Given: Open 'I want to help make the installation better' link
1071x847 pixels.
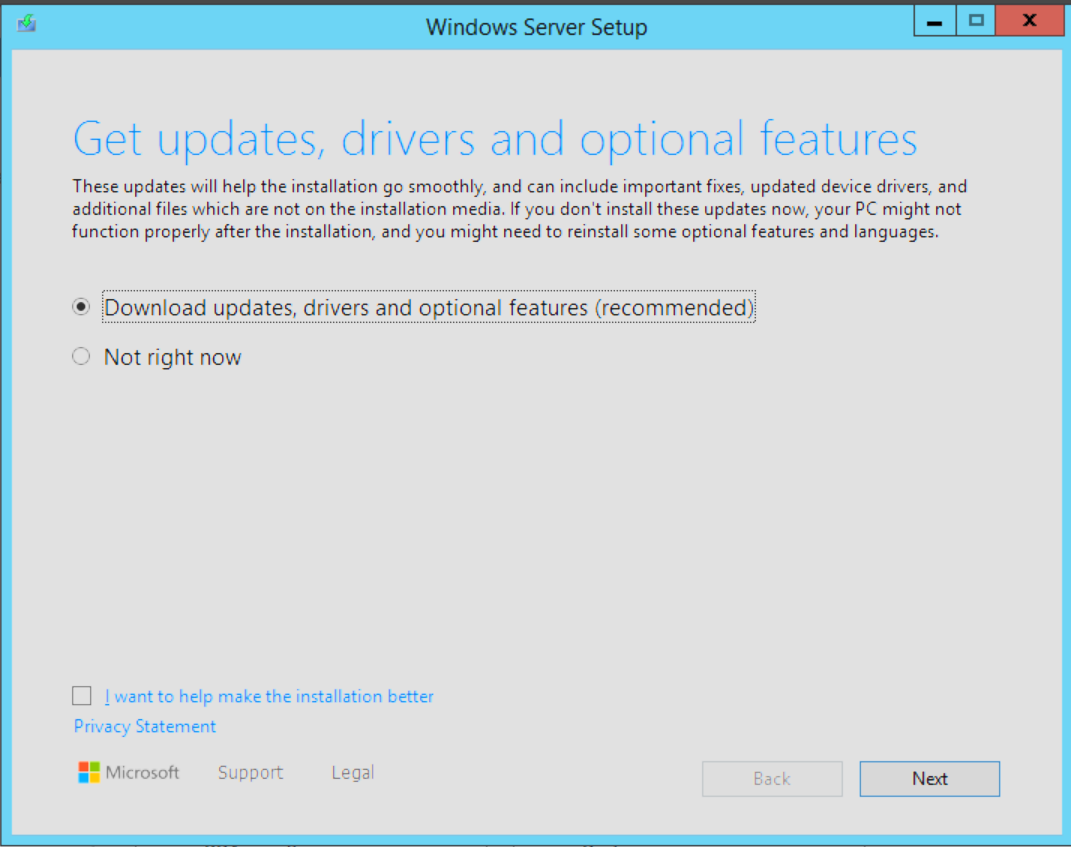Looking at the screenshot, I should [269, 696].
